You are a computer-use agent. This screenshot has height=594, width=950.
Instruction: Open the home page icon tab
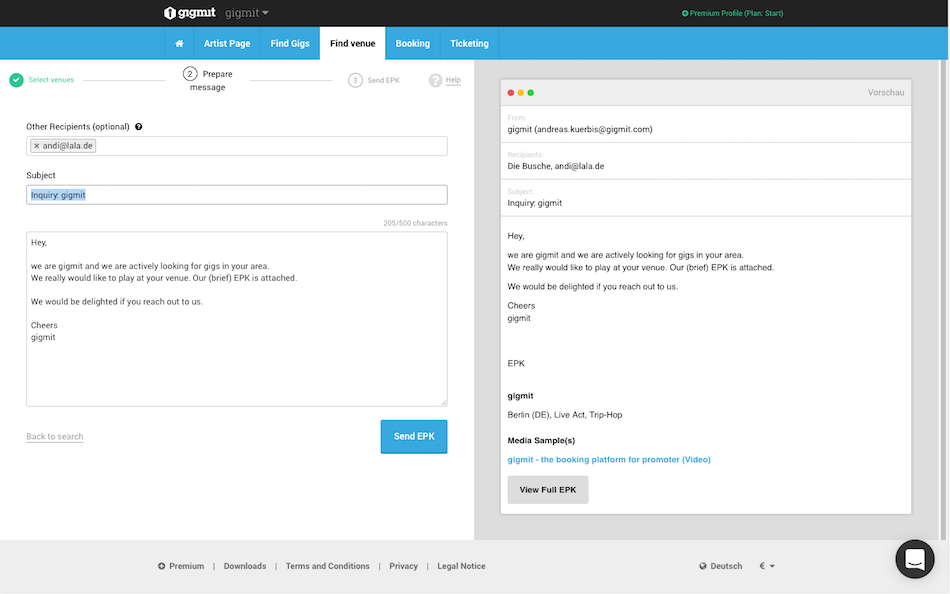(x=179, y=44)
